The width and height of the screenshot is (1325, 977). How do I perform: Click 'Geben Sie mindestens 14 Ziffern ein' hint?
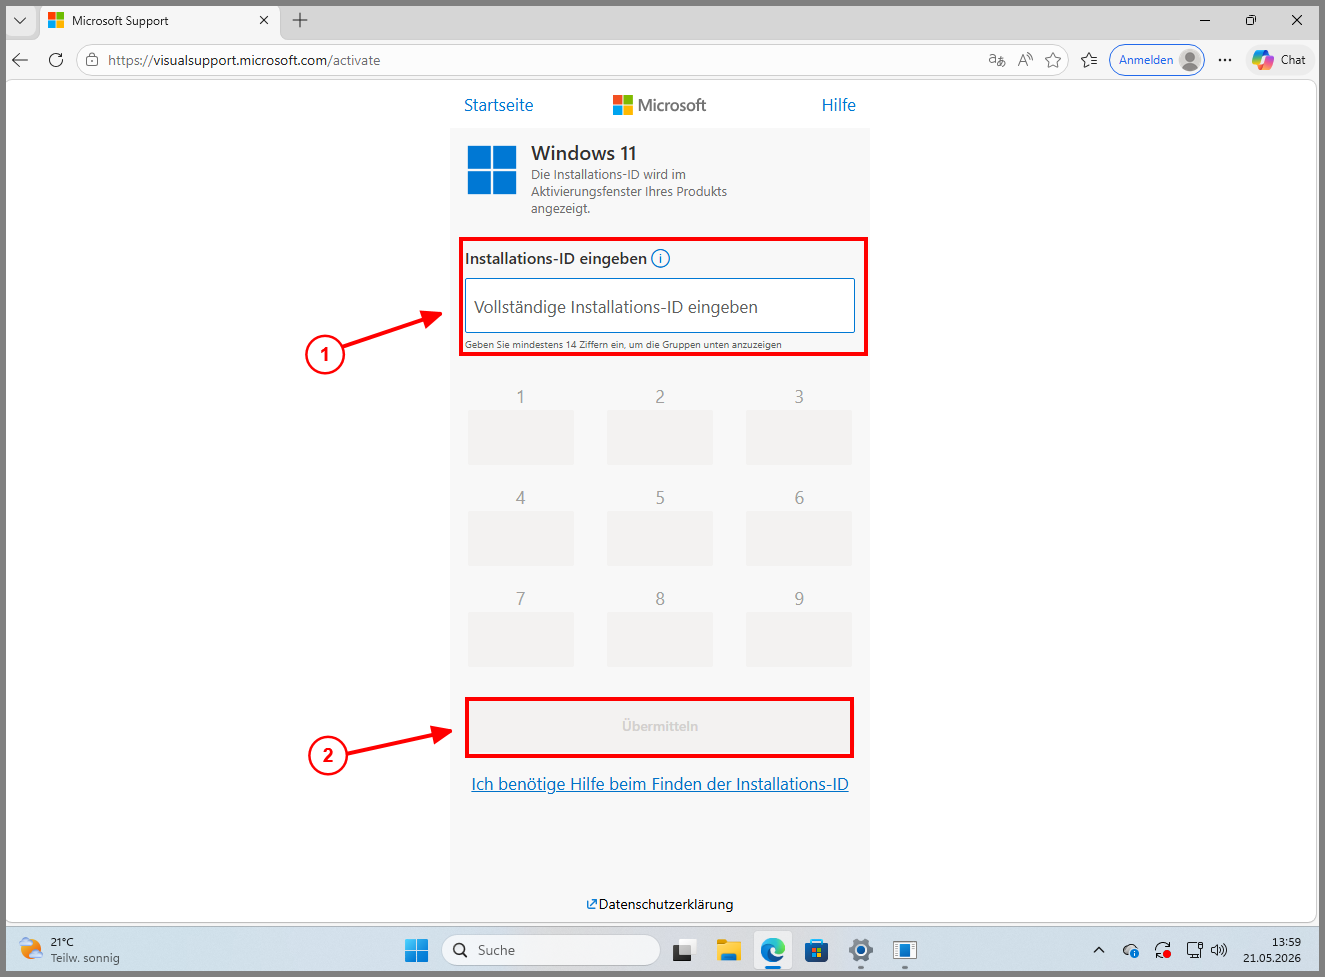[x=623, y=345]
